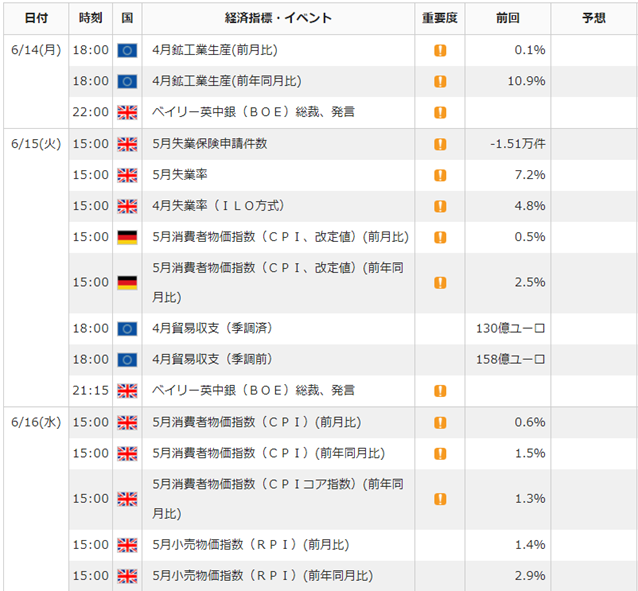The height and width of the screenshot is (591, 638).
Task: Click the 時刻 column header
Action: [x=90, y=18]
